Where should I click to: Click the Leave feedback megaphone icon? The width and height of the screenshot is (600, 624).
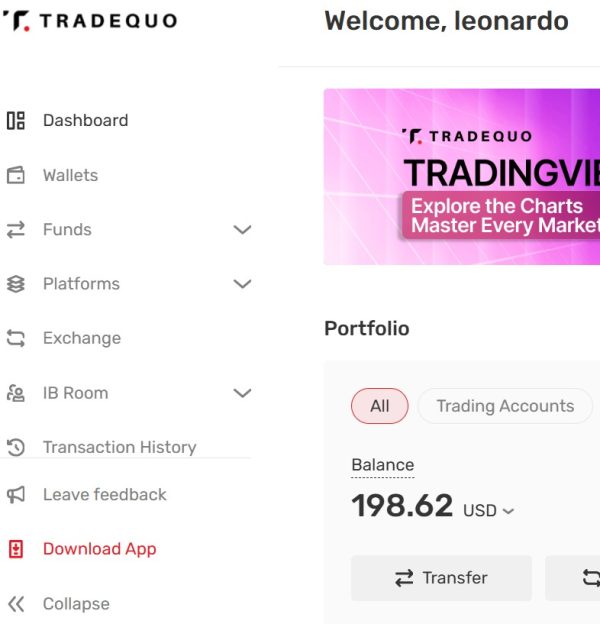[16, 495]
